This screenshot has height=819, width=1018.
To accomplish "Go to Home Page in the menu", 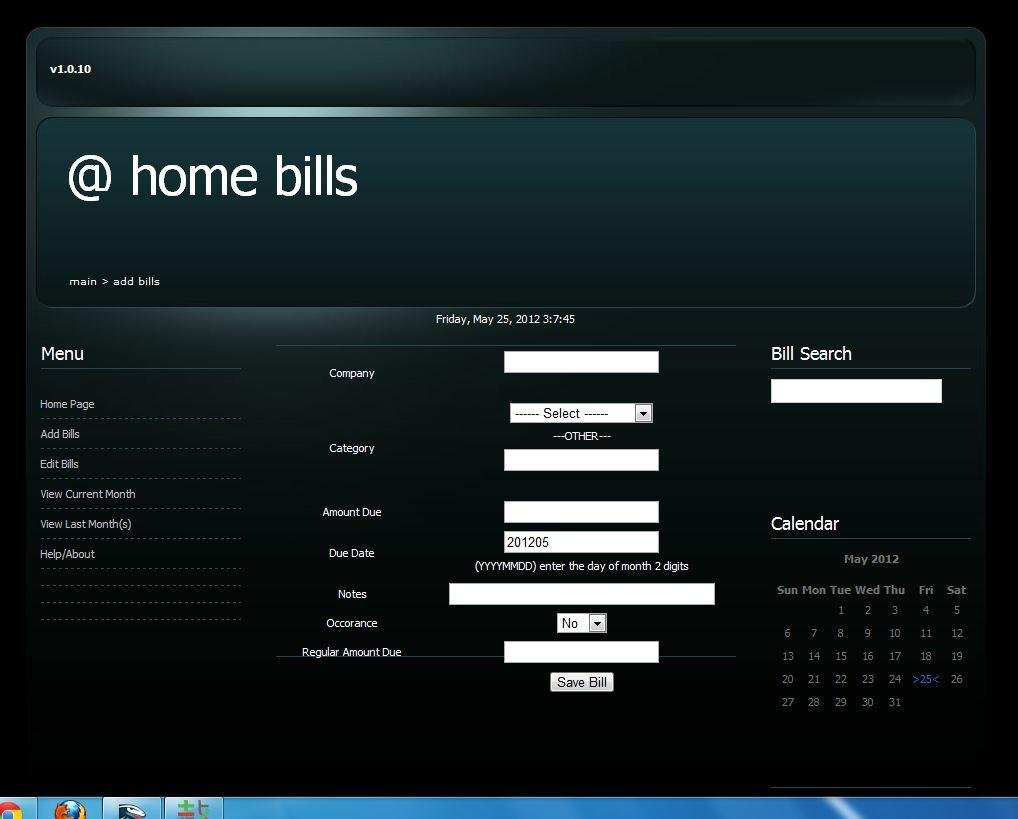I will (x=67, y=404).
